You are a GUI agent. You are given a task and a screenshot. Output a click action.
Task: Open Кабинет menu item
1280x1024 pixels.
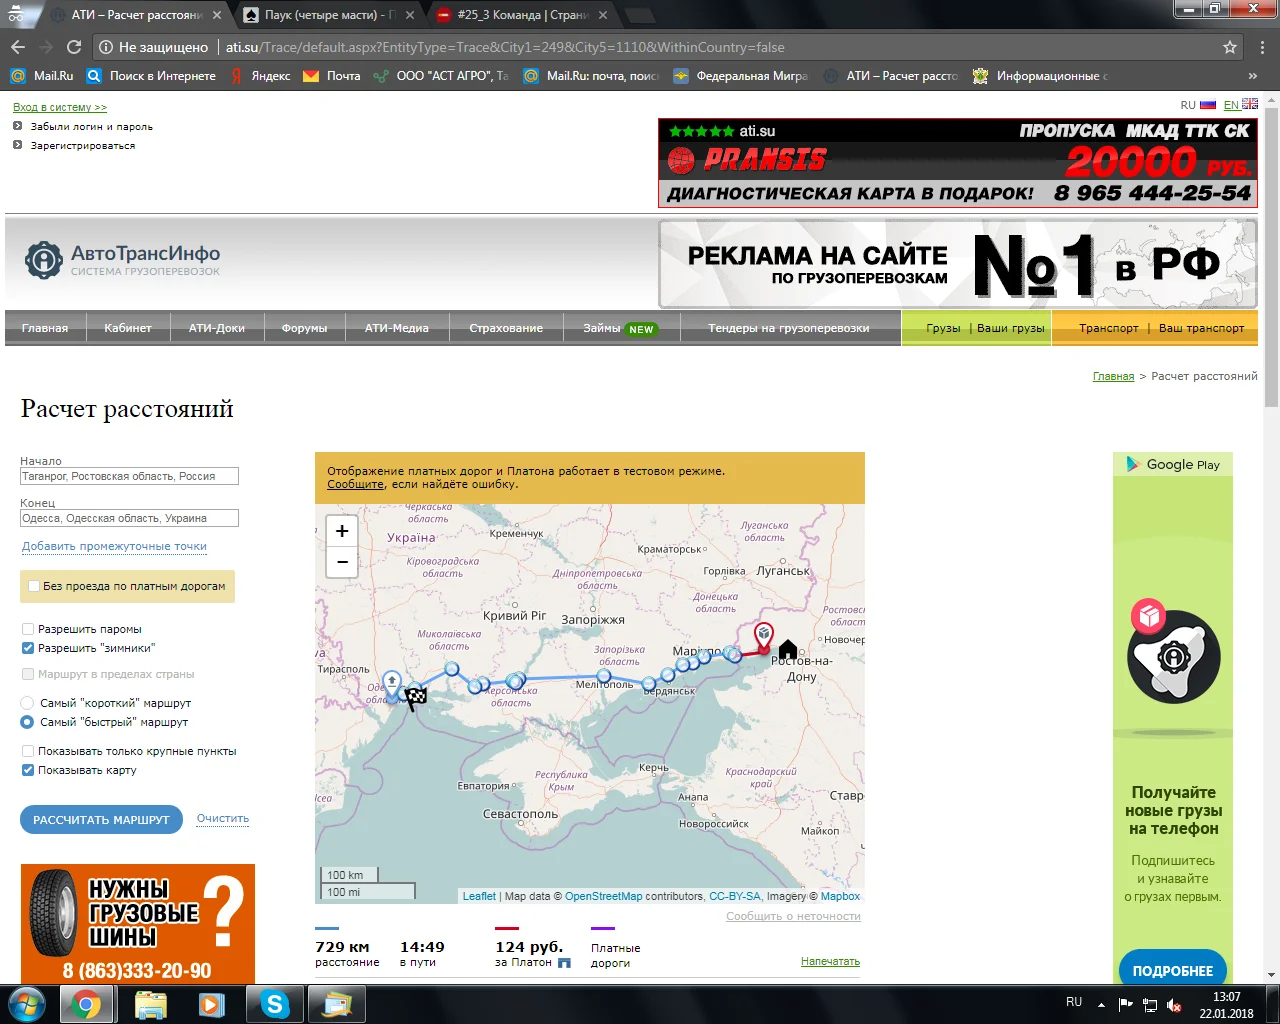point(128,328)
